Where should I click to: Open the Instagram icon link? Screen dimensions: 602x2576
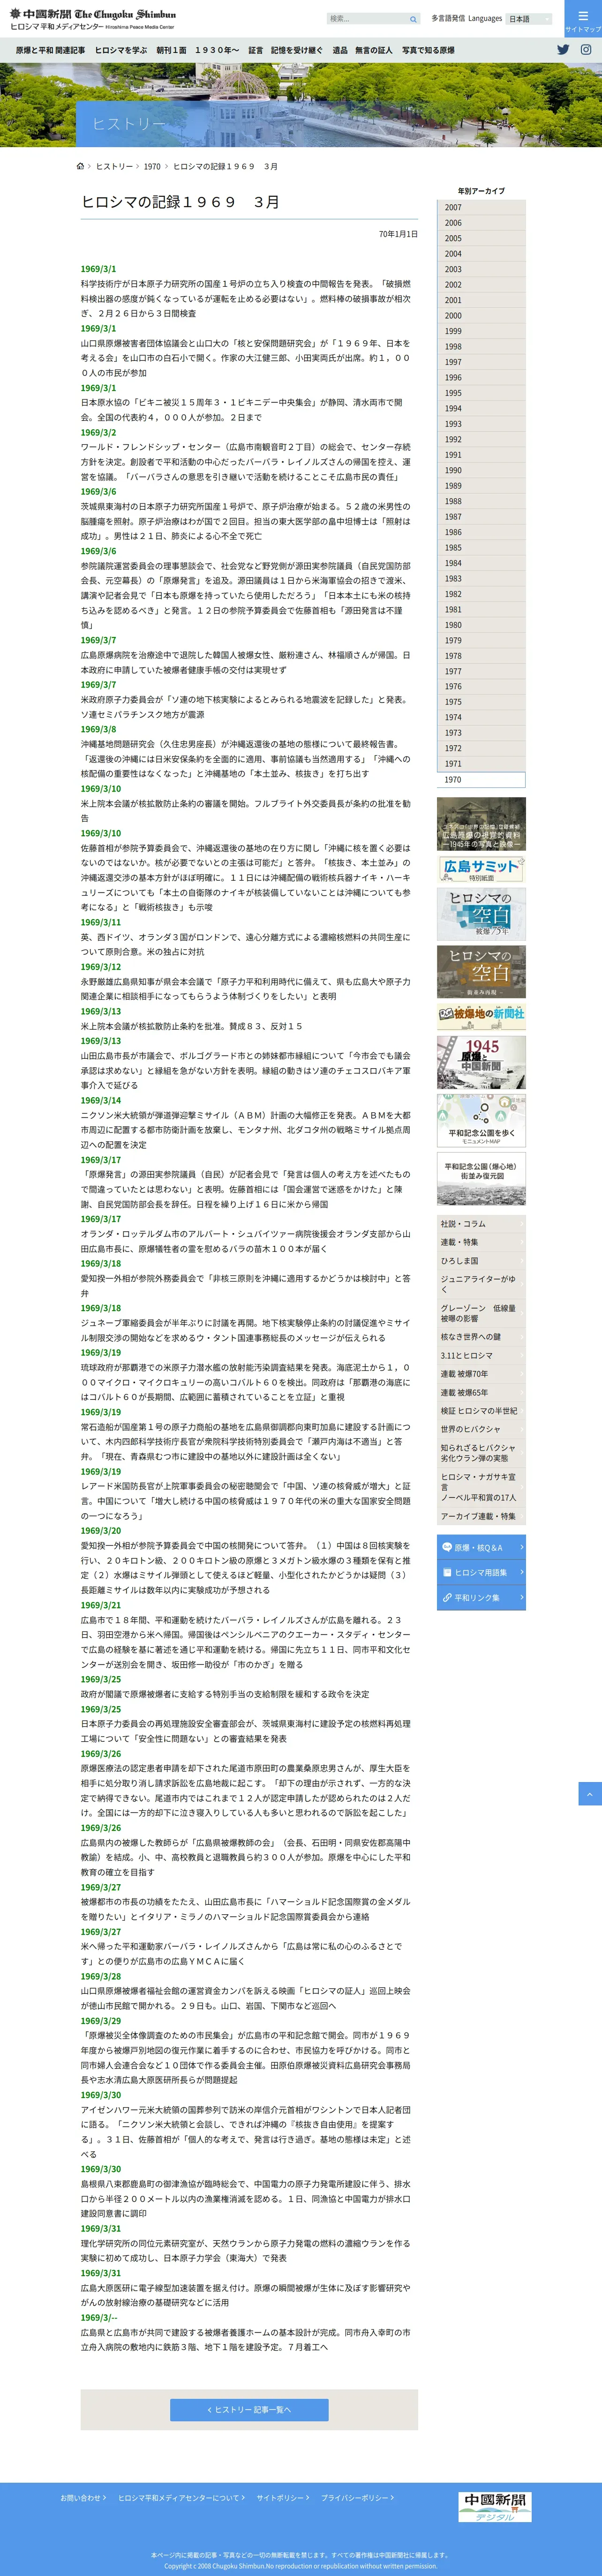(x=586, y=49)
